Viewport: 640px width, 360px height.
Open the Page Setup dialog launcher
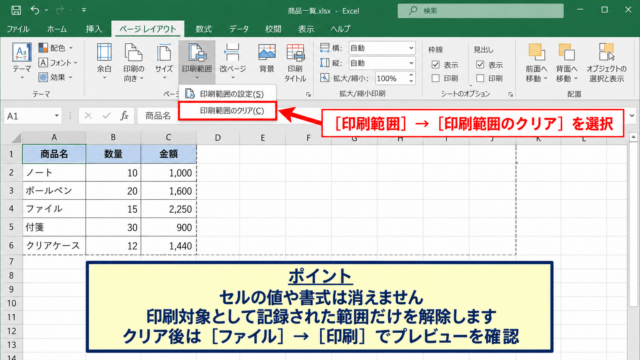[x=308, y=94]
